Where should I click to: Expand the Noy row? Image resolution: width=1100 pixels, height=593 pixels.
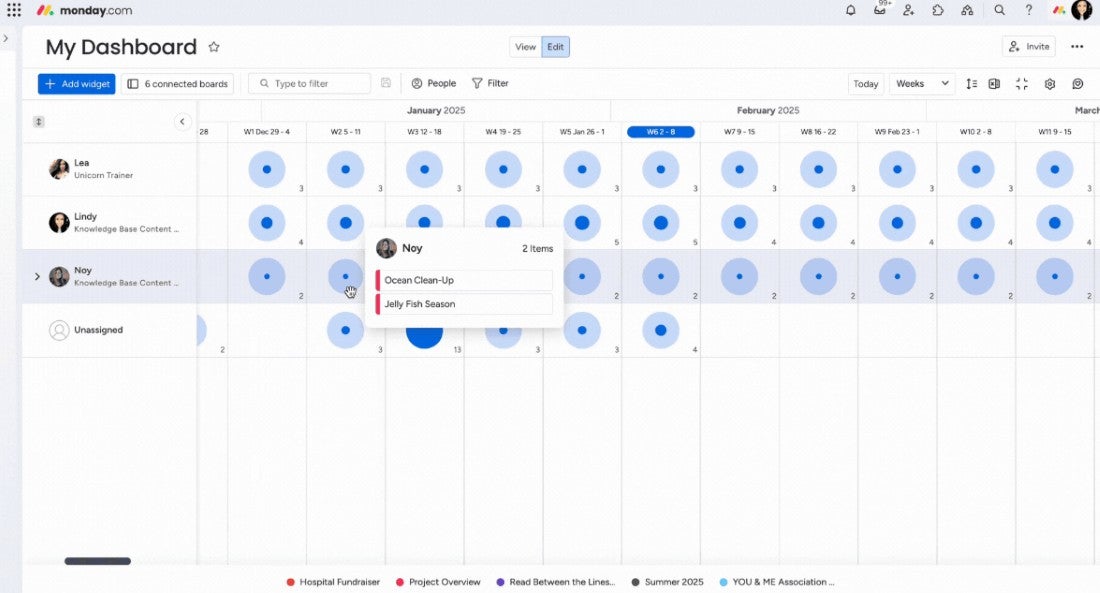[x=38, y=276]
